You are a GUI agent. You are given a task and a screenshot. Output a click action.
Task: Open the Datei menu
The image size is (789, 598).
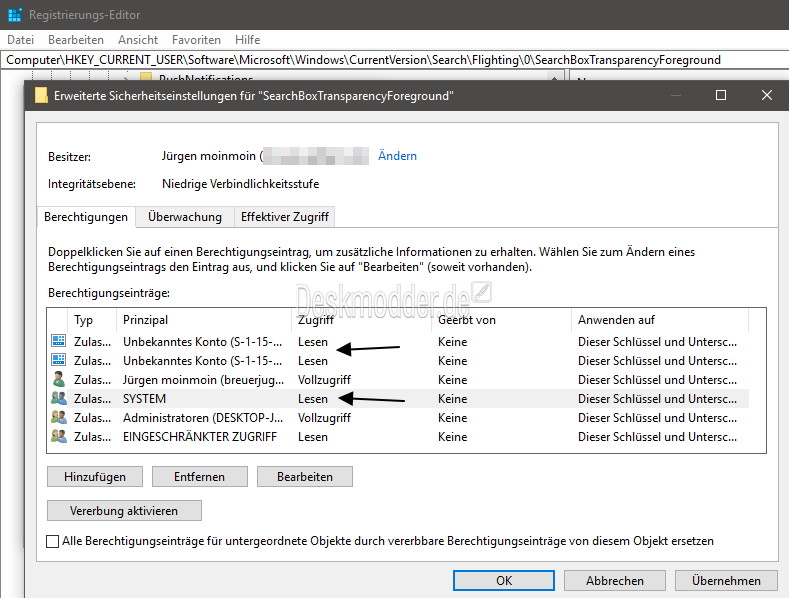[21, 40]
